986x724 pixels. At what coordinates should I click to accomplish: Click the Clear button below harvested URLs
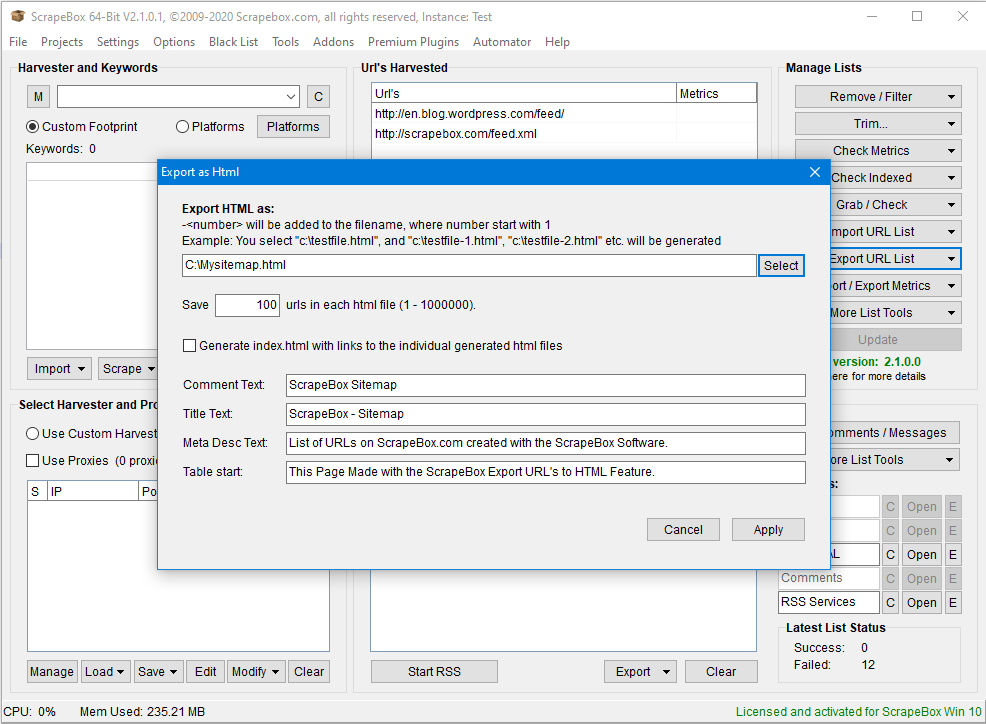pos(721,672)
